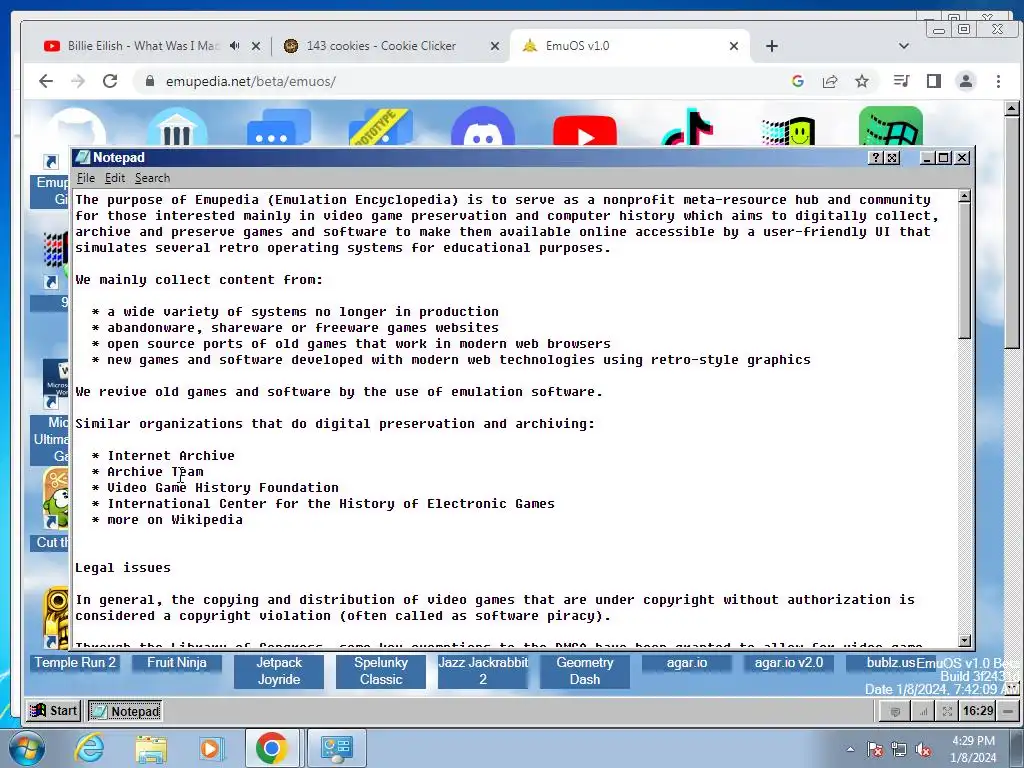Open the YouTube desktop icon
The width and height of the screenshot is (1024, 768).
(584, 130)
